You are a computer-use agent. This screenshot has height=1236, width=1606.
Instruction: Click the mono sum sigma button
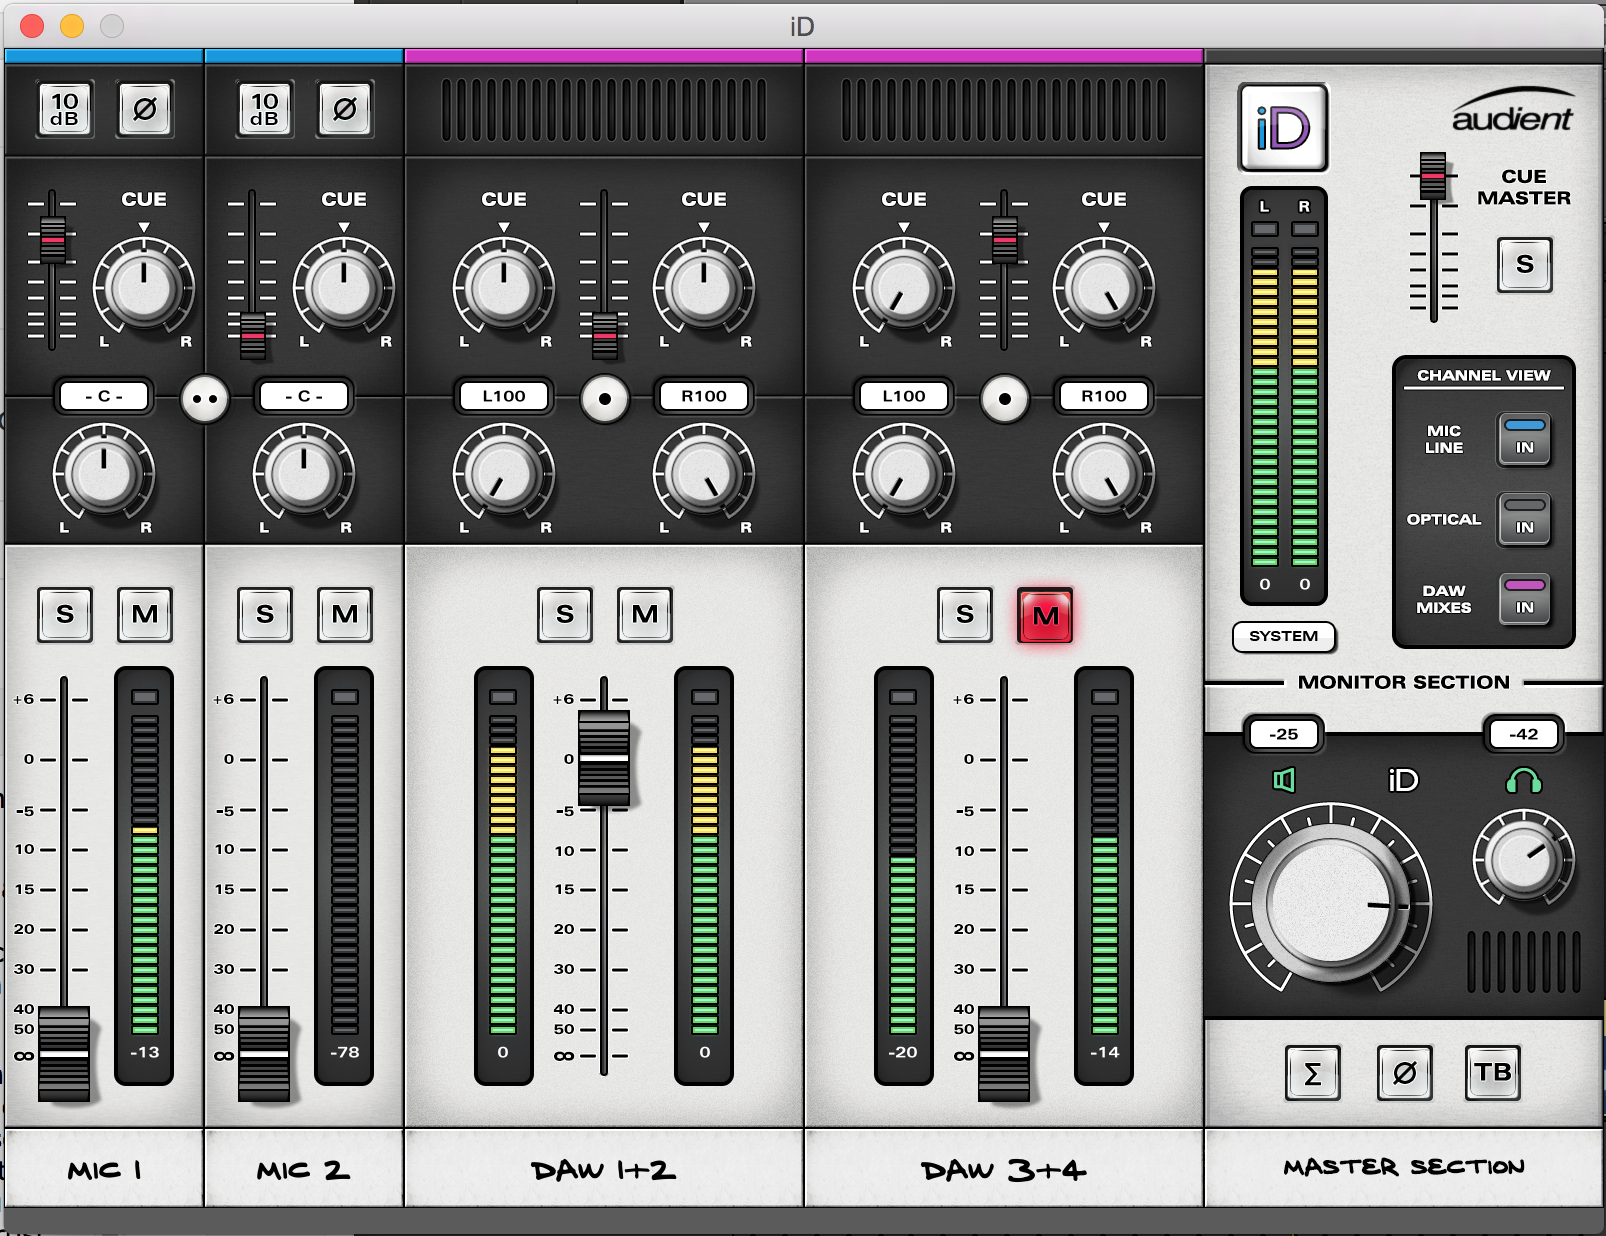pos(1313,1073)
